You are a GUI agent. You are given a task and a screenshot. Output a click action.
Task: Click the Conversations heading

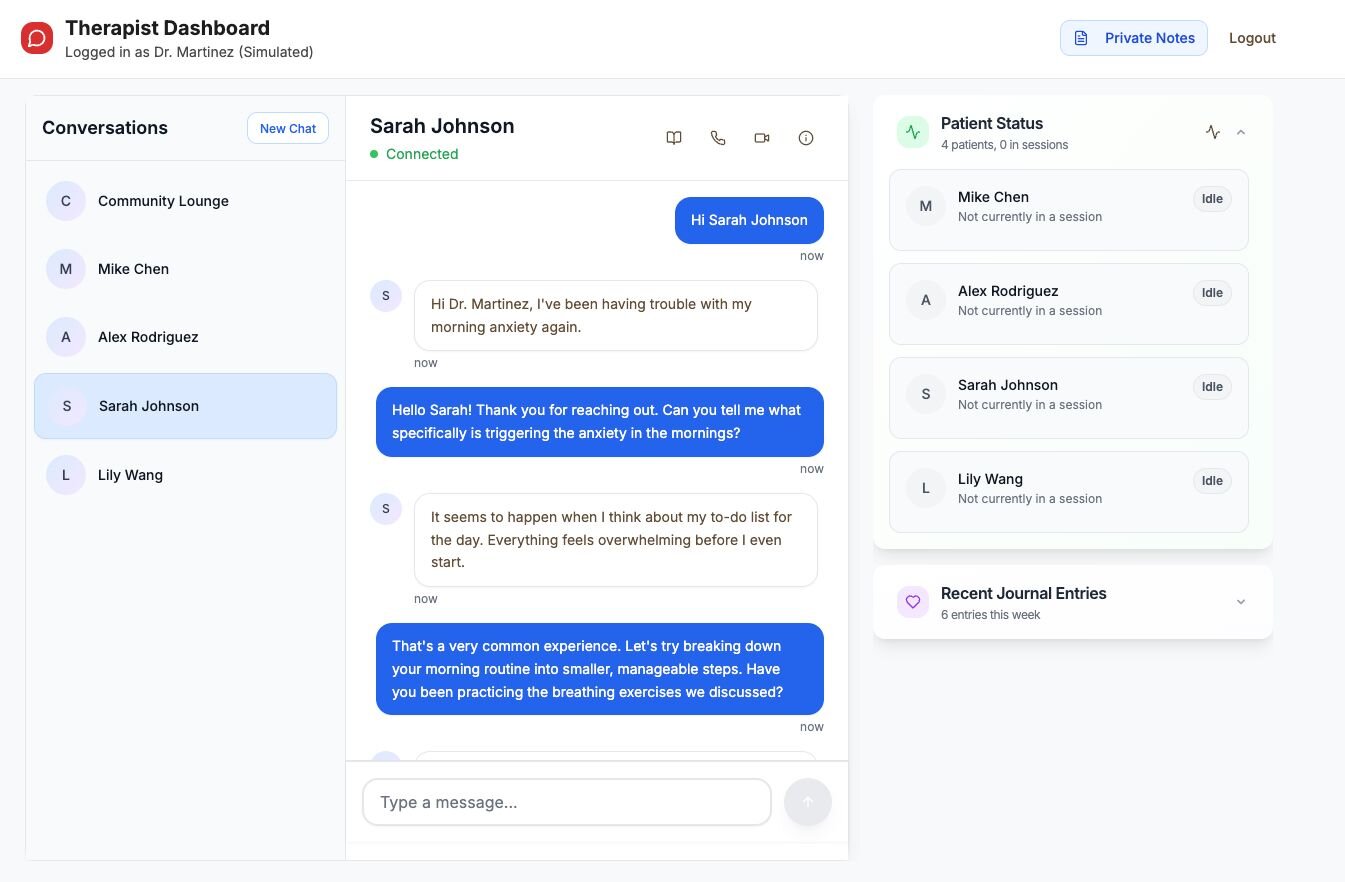click(105, 128)
